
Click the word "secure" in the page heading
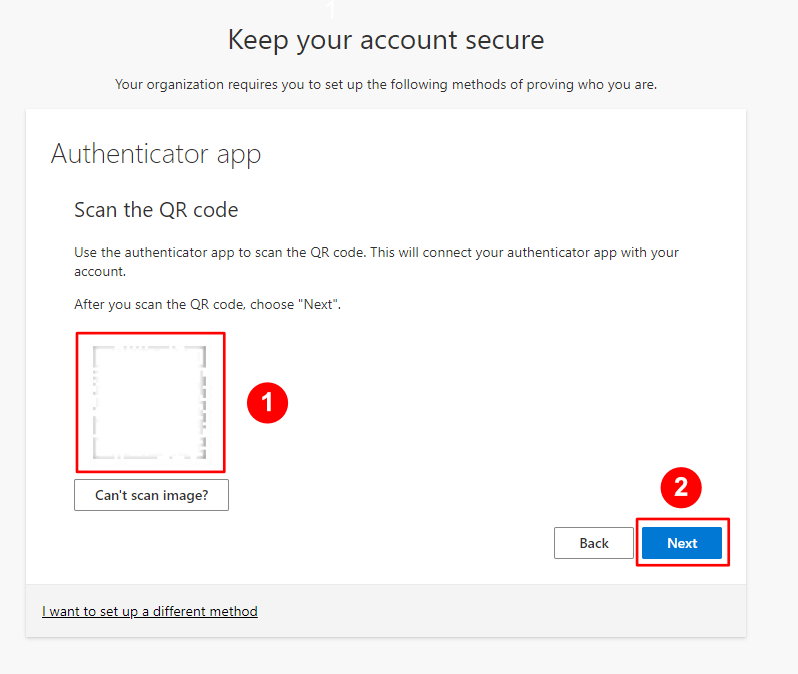(498, 40)
